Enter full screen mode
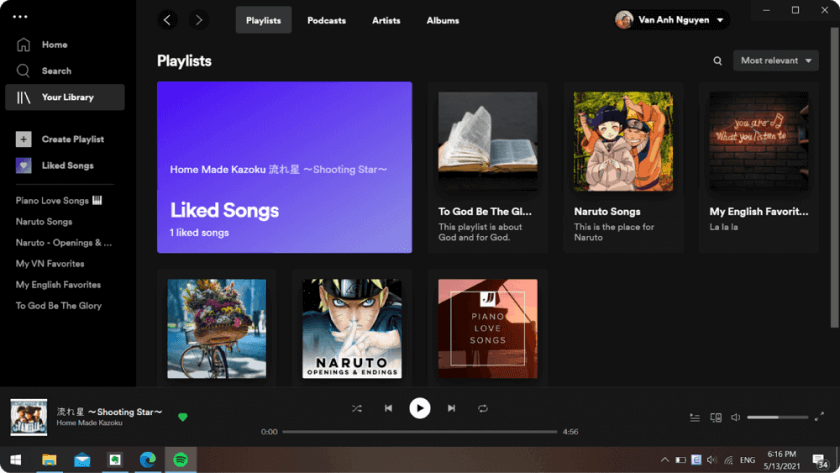 click(x=819, y=417)
